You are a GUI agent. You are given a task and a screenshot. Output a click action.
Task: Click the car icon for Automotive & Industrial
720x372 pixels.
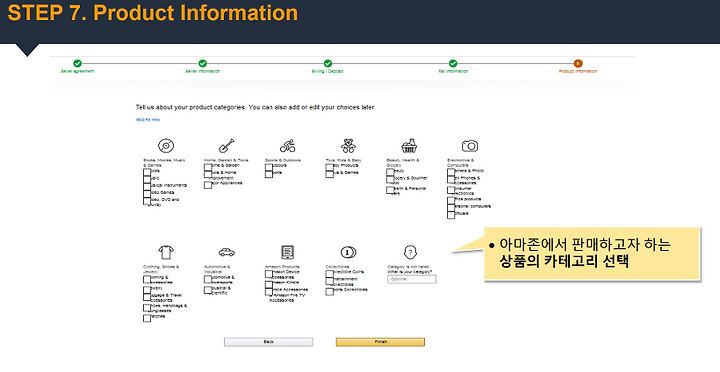coord(226,252)
